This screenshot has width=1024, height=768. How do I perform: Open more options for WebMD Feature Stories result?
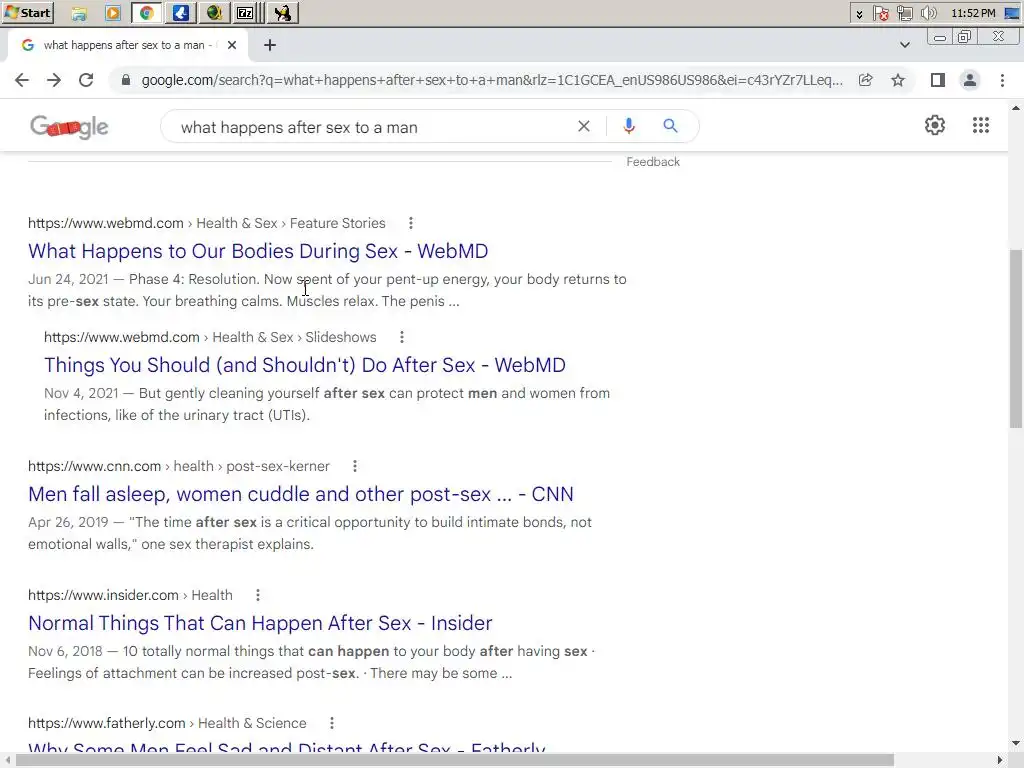(x=411, y=223)
